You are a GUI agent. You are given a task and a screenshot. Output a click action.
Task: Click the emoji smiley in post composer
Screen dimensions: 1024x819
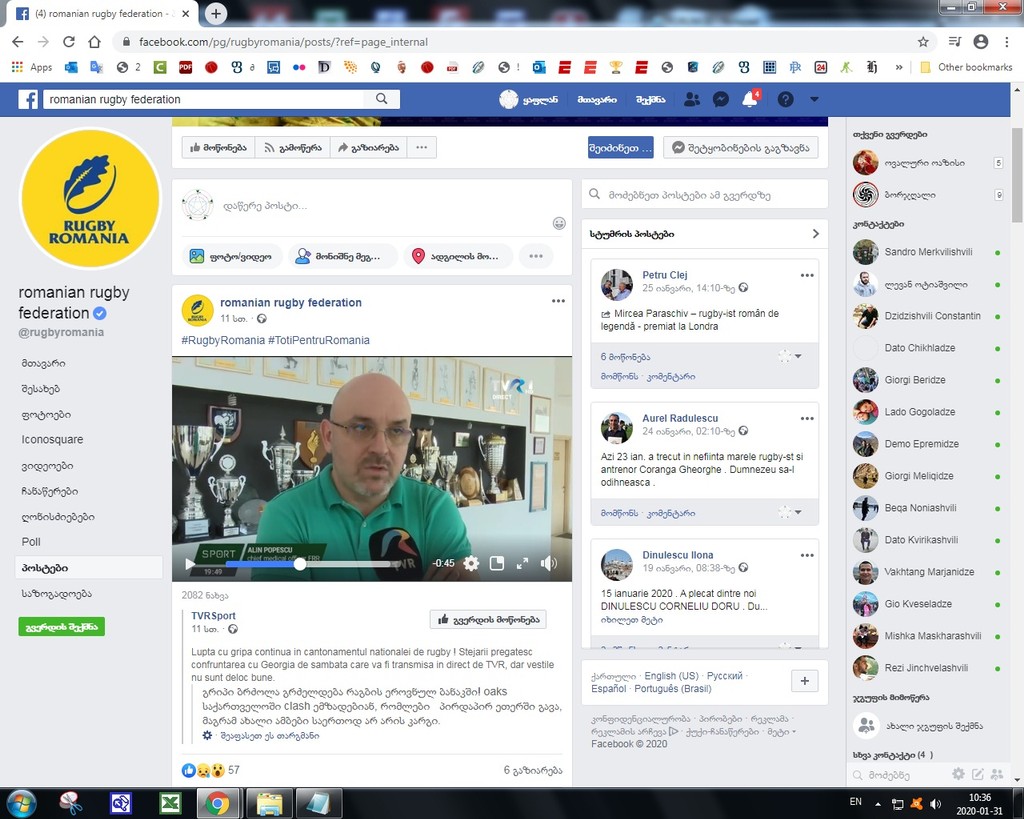click(x=559, y=223)
